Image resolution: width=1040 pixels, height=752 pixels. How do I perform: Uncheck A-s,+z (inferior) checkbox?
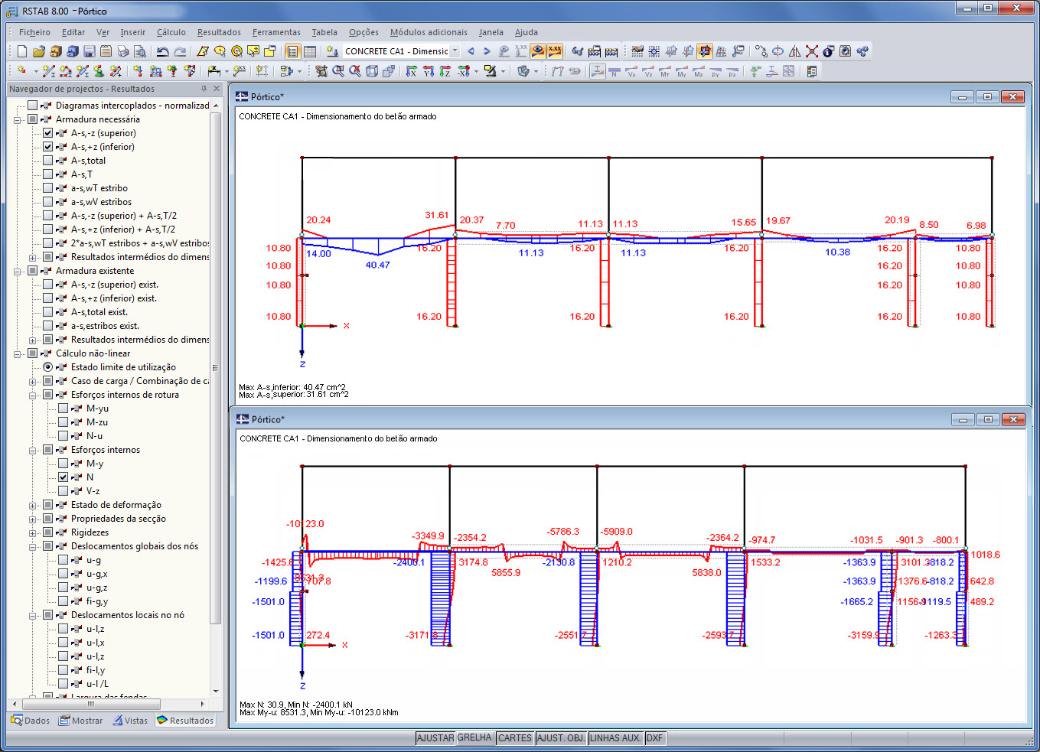[48, 147]
